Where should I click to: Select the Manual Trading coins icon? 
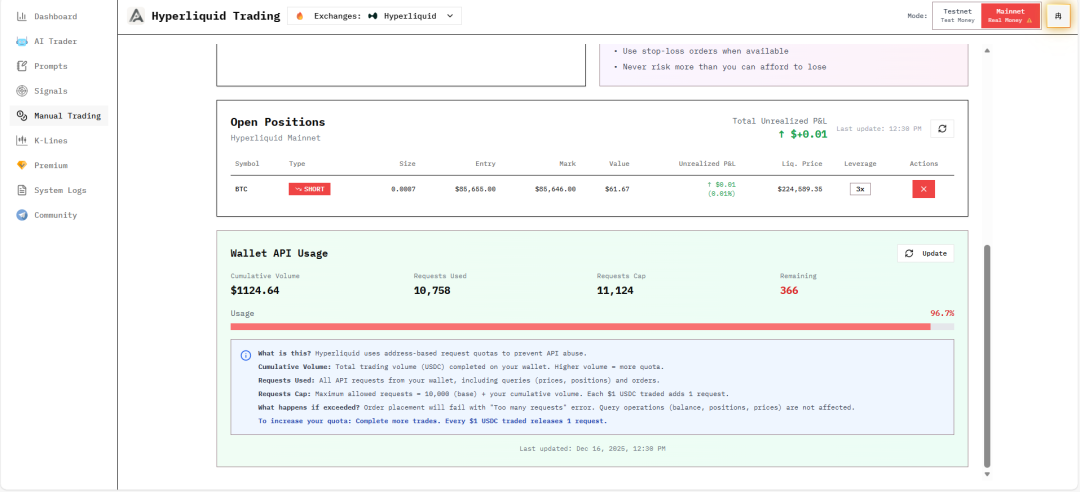[21, 116]
